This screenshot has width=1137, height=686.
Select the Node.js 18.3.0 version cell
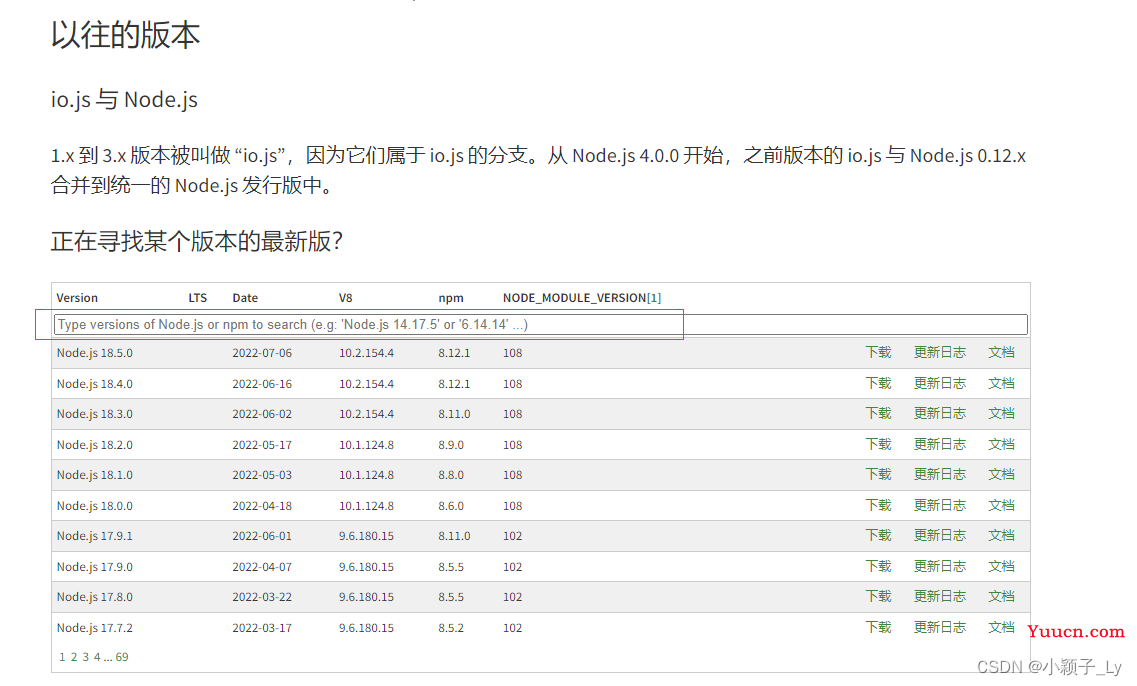[95, 414]
